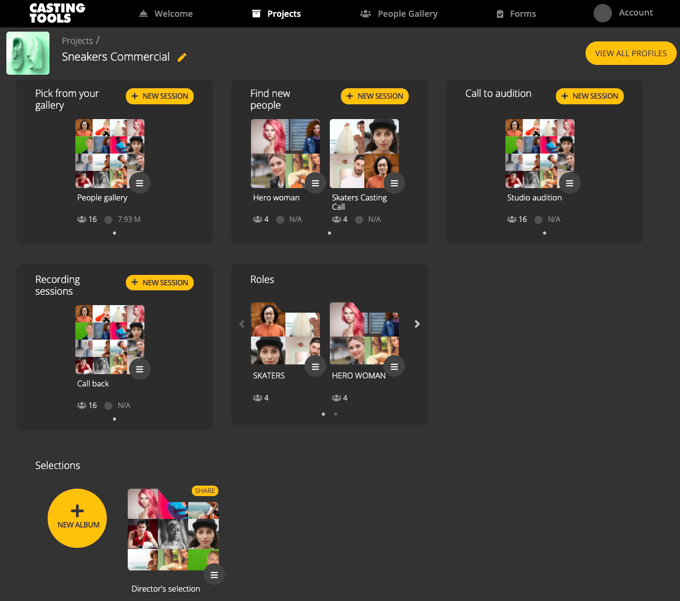
Task: Open SKATERS role folder
Action: pos(285,333)
